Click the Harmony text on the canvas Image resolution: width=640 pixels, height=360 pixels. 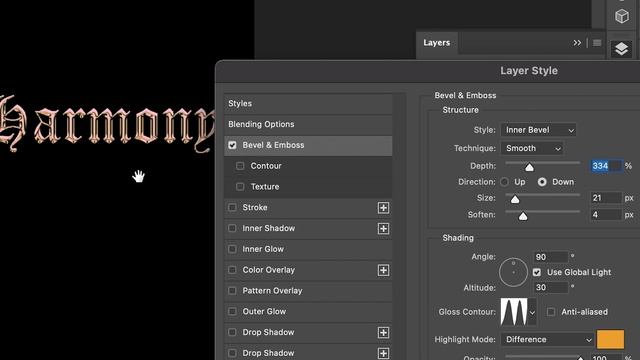(107, 124)
